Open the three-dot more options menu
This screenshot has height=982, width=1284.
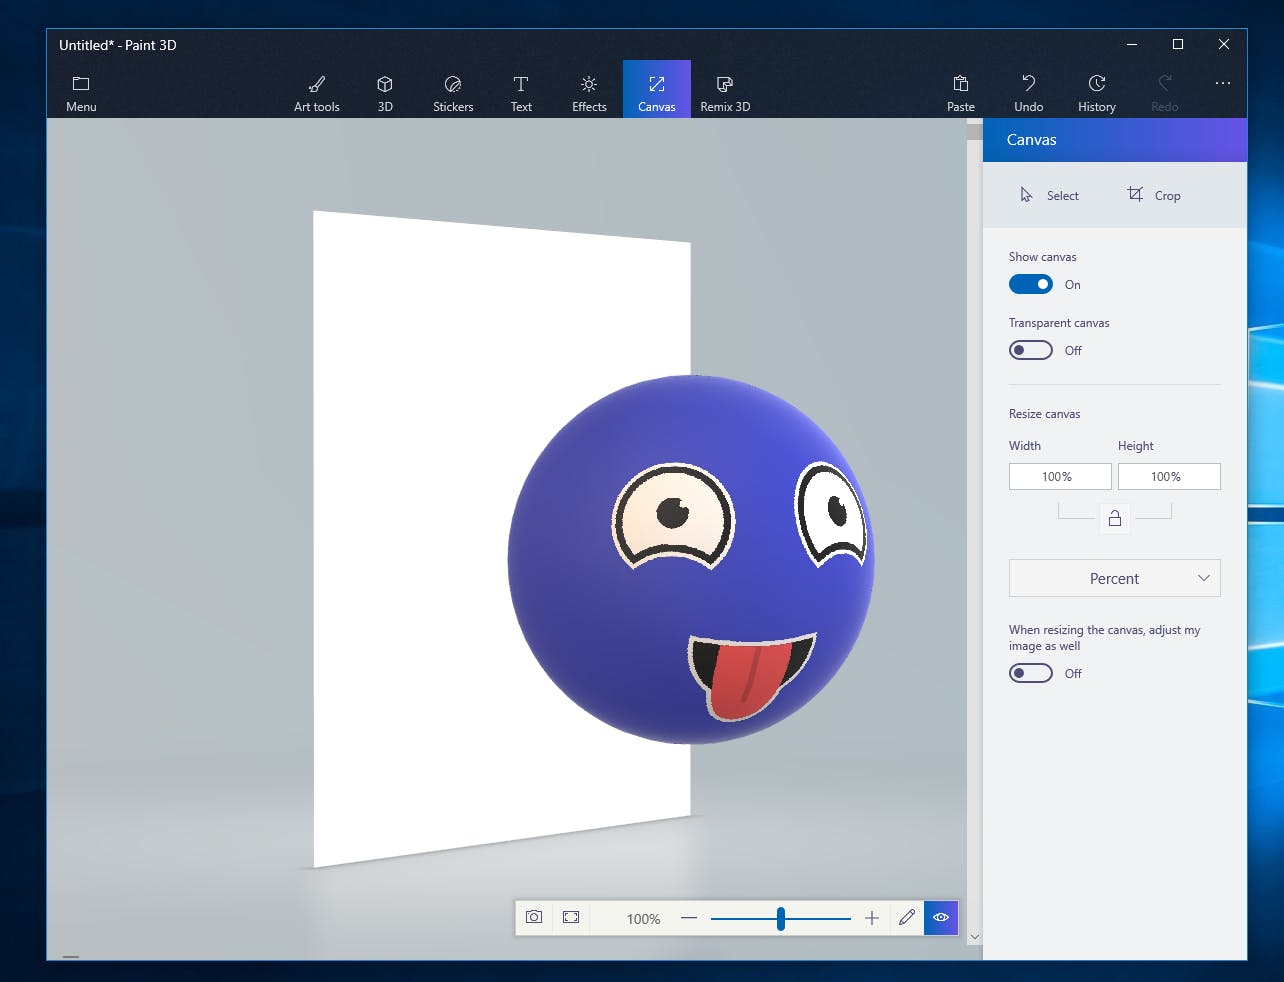1222,84
